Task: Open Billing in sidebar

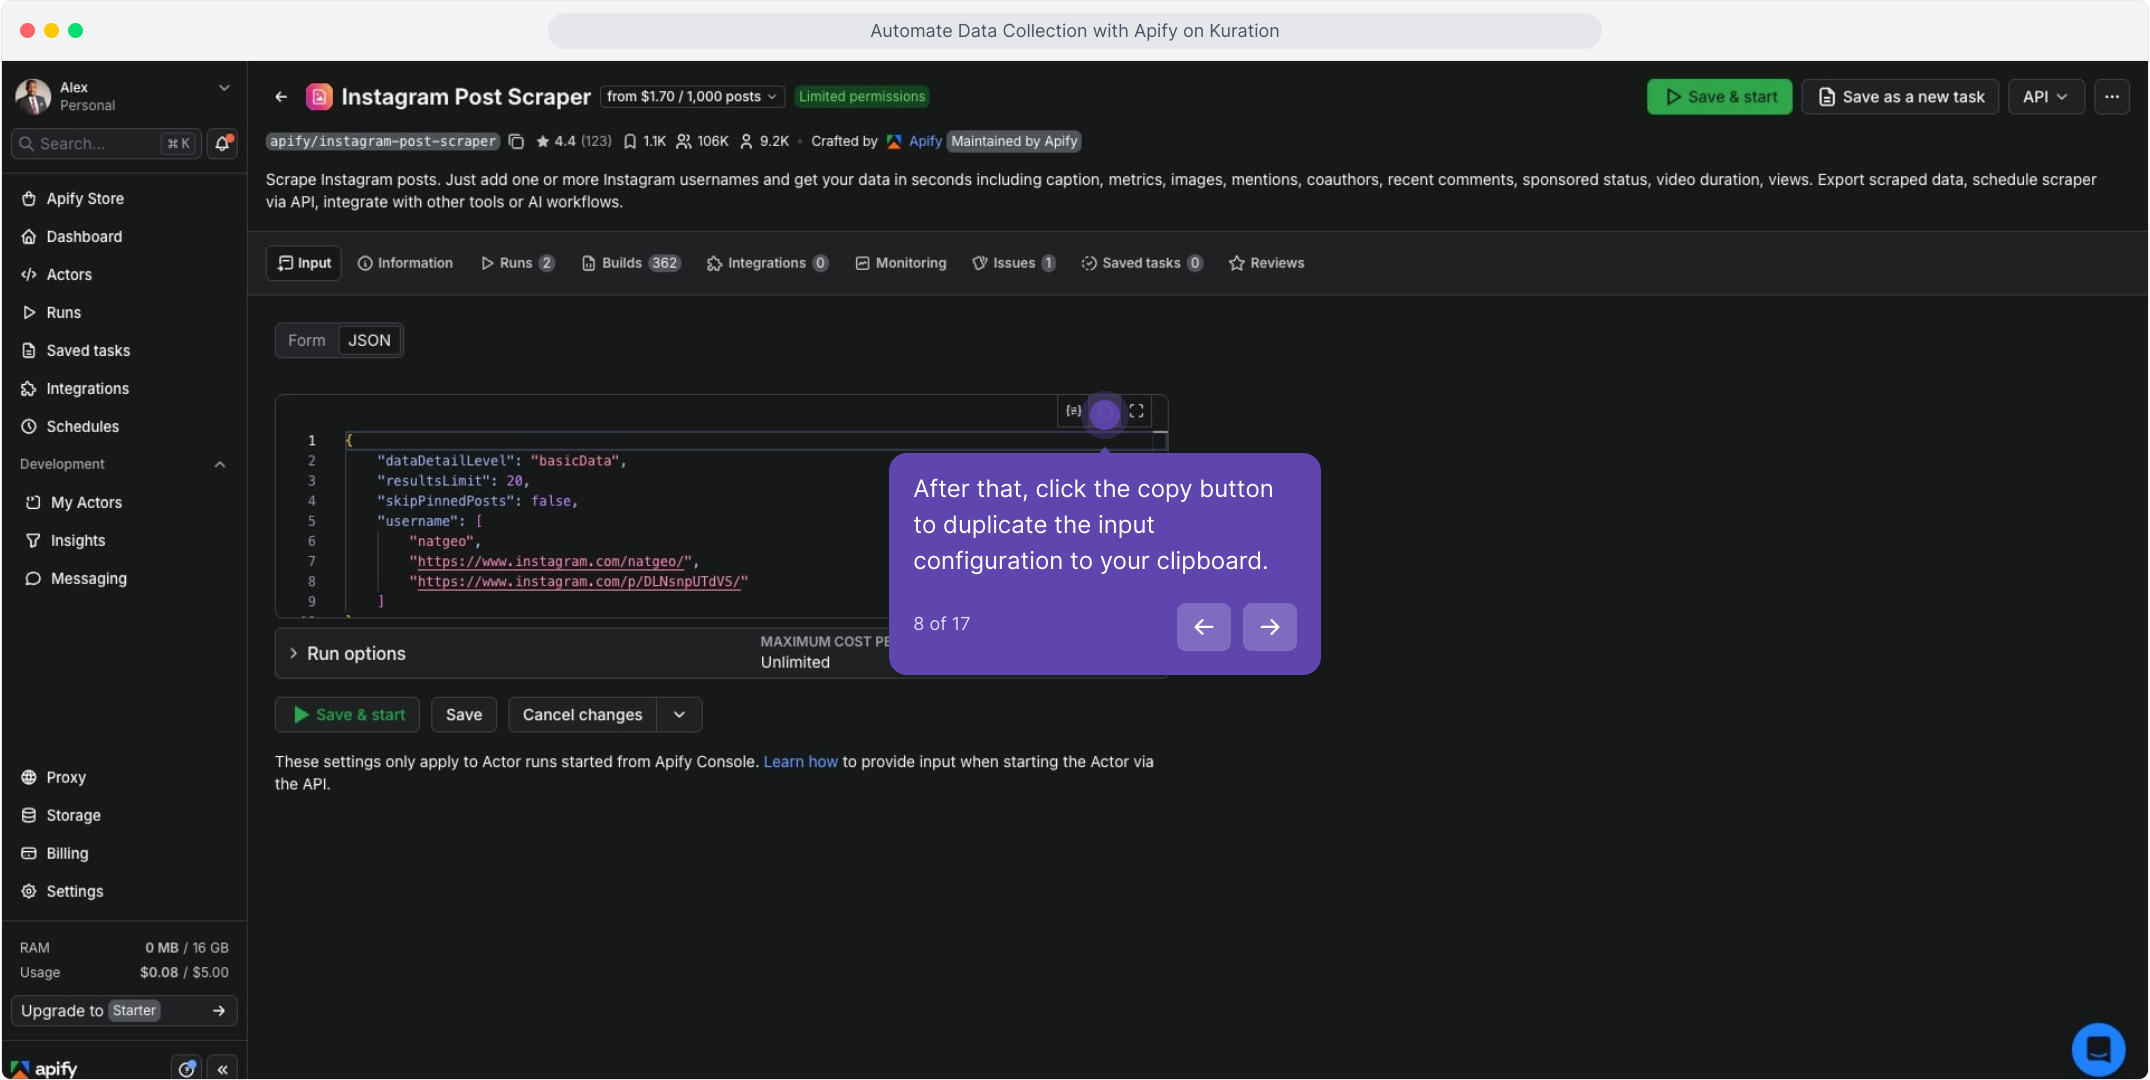Action: pyautogui.click(x=124, y=854)
